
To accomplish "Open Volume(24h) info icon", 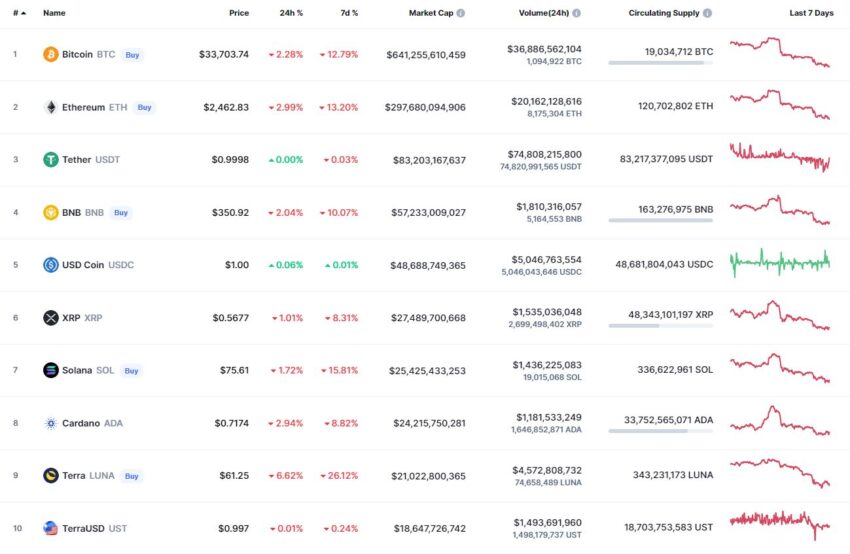I will [576, 13].
